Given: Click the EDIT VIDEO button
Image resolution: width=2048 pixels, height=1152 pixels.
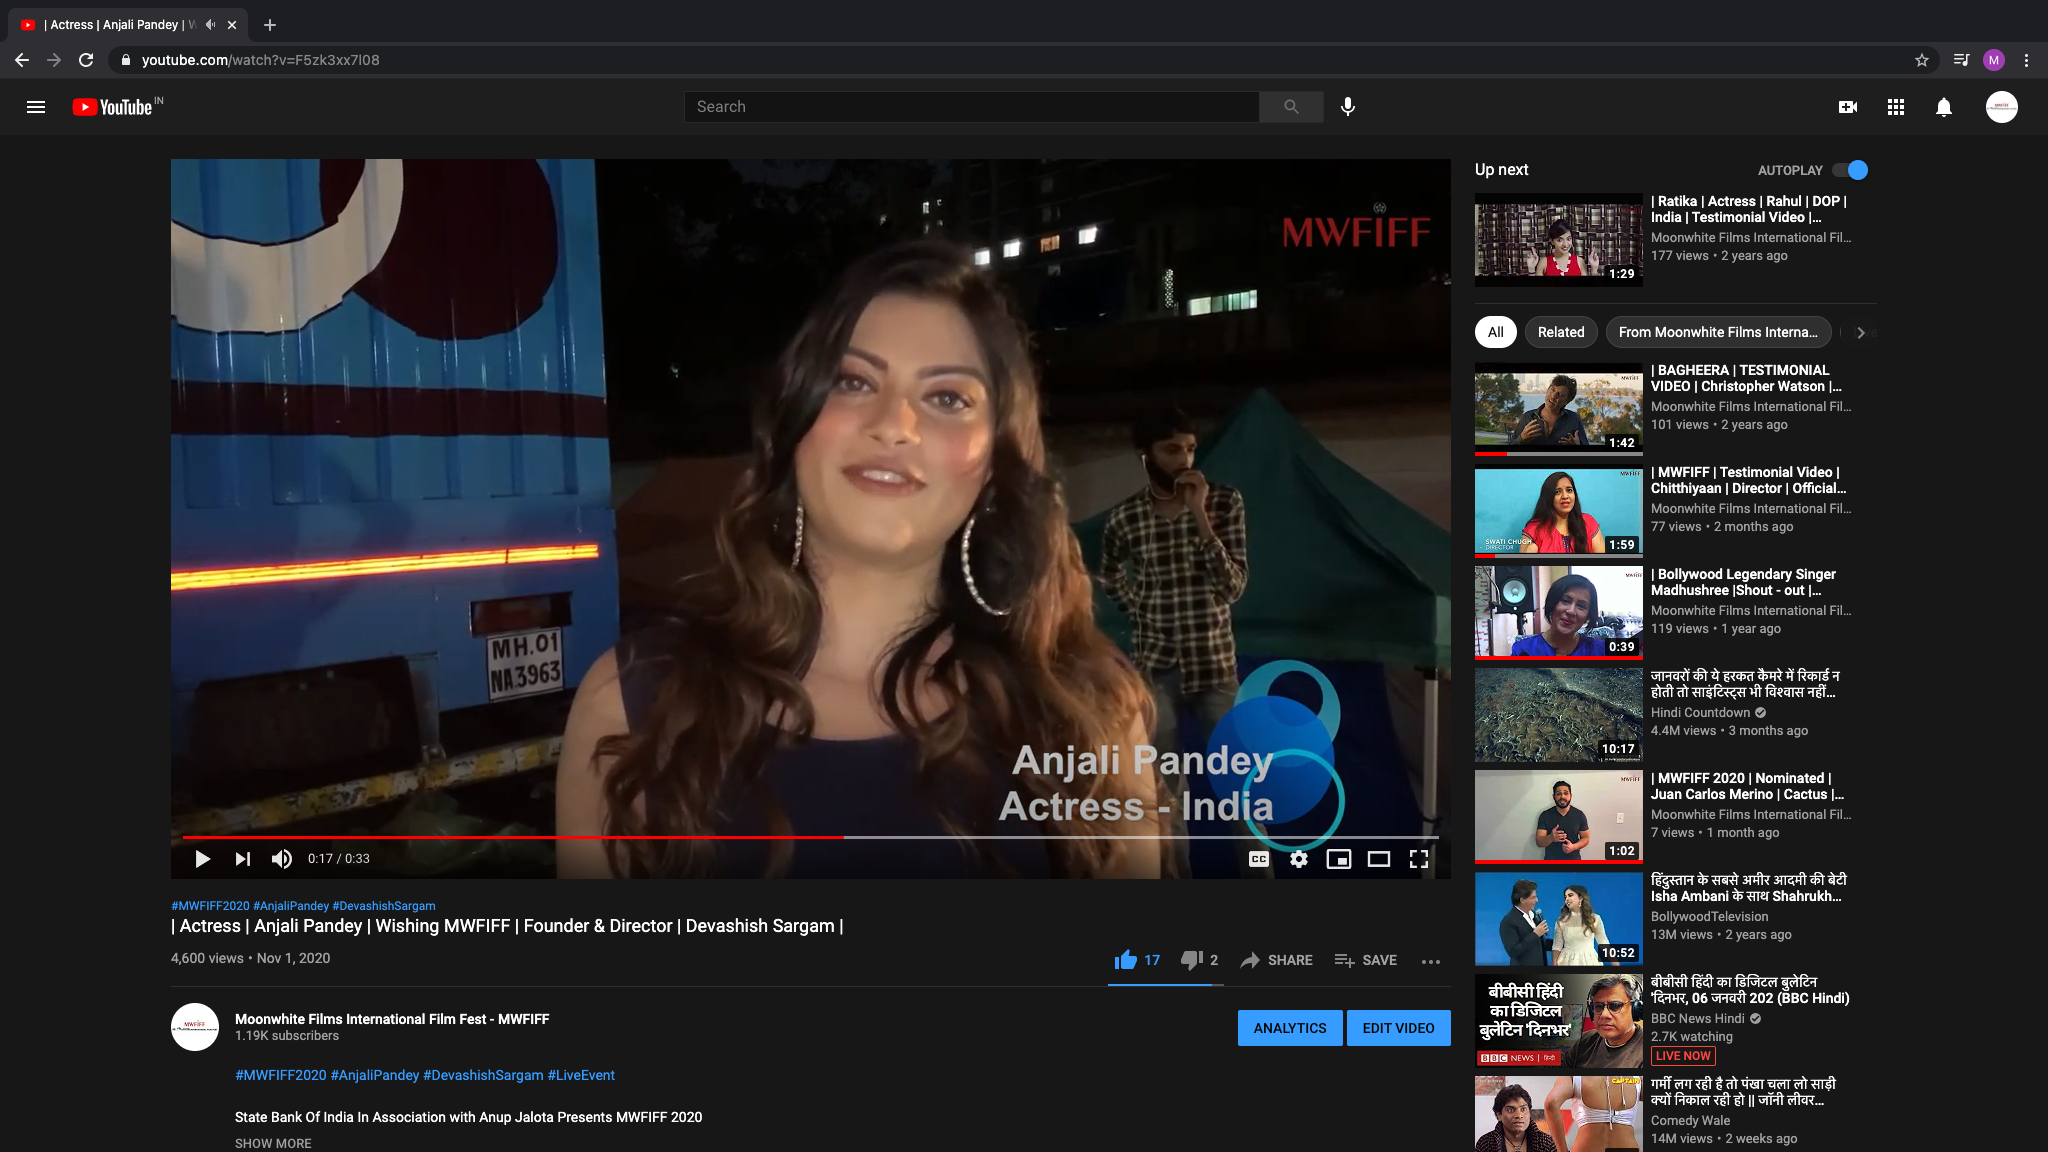Looking at the screenshot, I should [x=1398, y=1028].
